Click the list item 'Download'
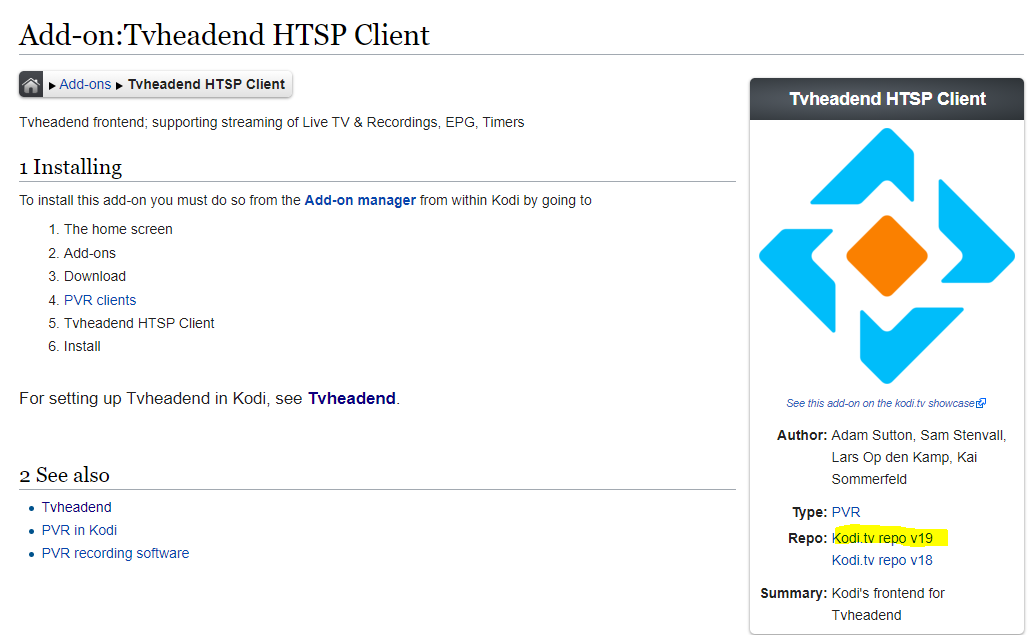 tap(95, 276)
